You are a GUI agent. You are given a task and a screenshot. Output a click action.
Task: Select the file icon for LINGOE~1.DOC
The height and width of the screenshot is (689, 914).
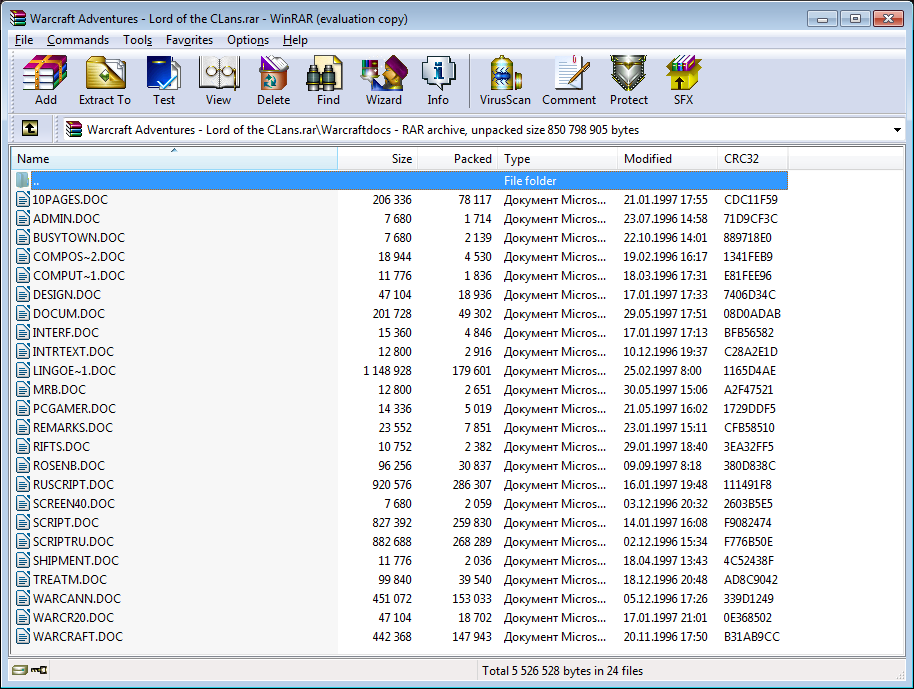23,370
